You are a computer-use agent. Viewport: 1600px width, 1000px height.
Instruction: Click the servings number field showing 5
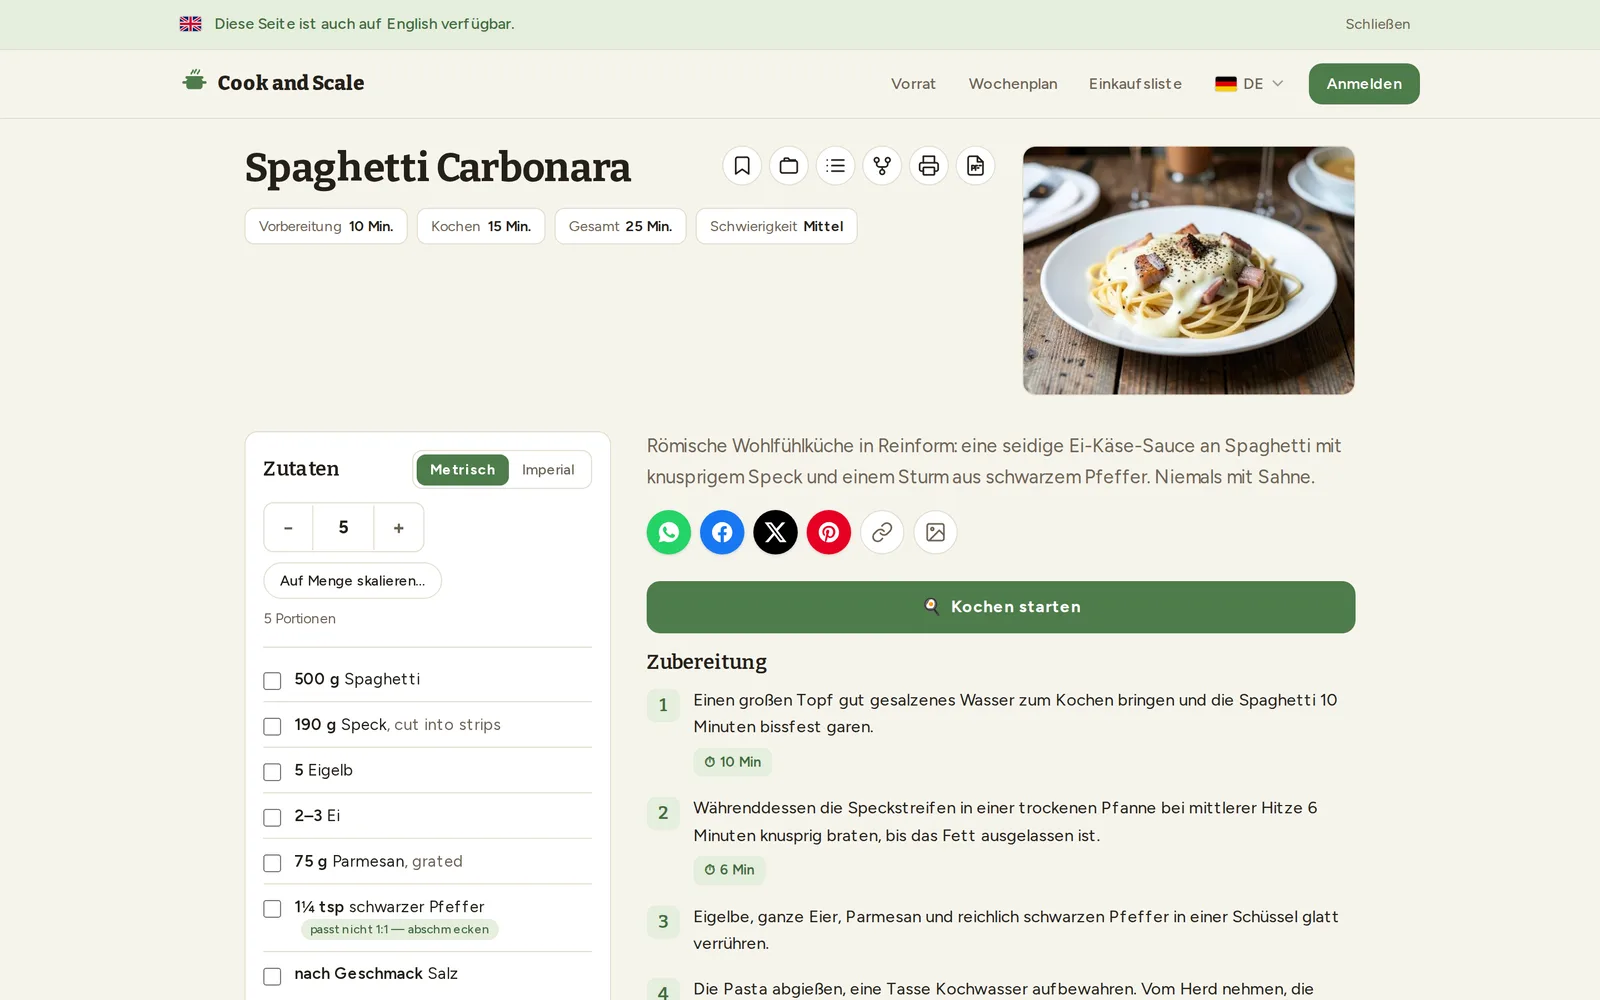(343, 528)
